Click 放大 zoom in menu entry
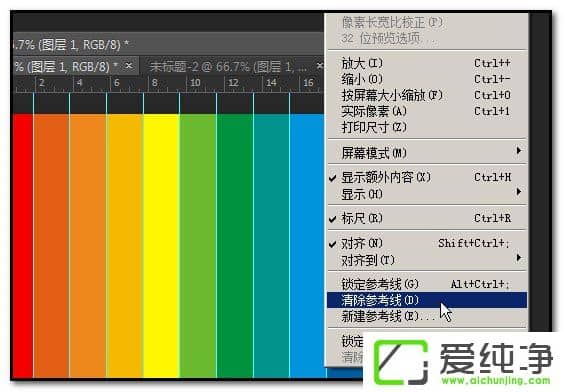 coord(427,64)
